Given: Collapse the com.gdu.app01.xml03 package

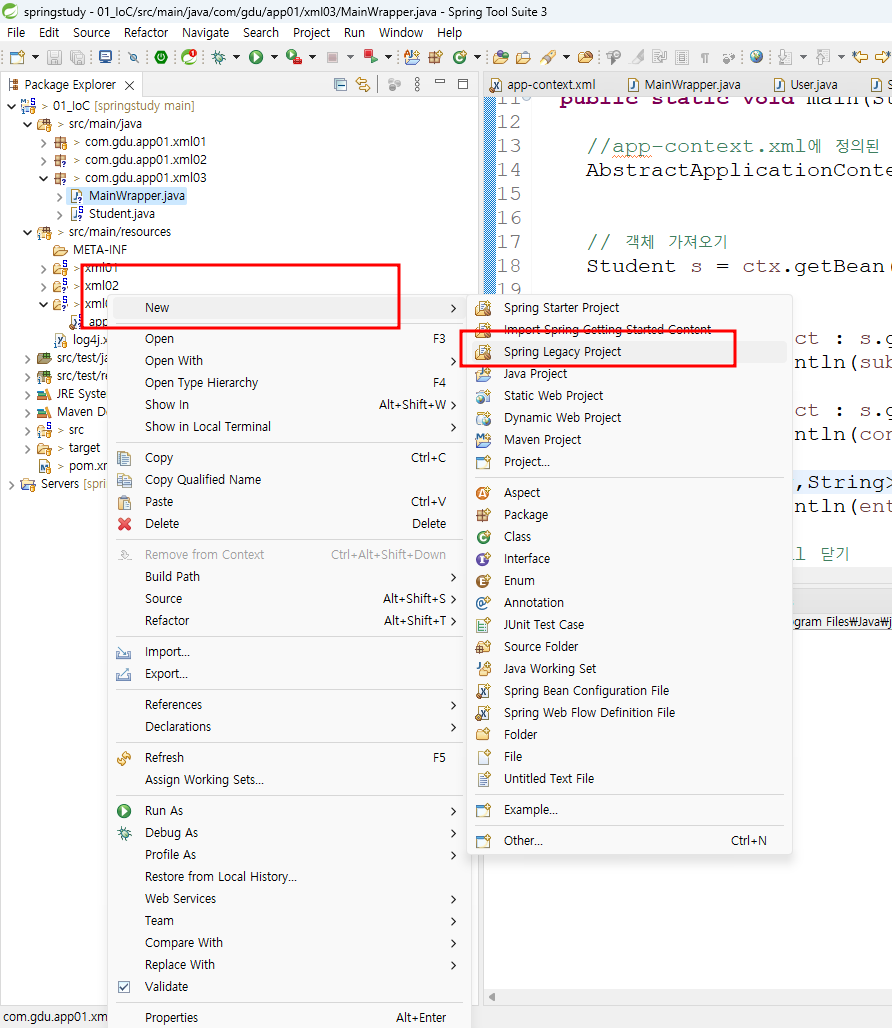Looking at the screenshot, I should click(x=43, y=178).
